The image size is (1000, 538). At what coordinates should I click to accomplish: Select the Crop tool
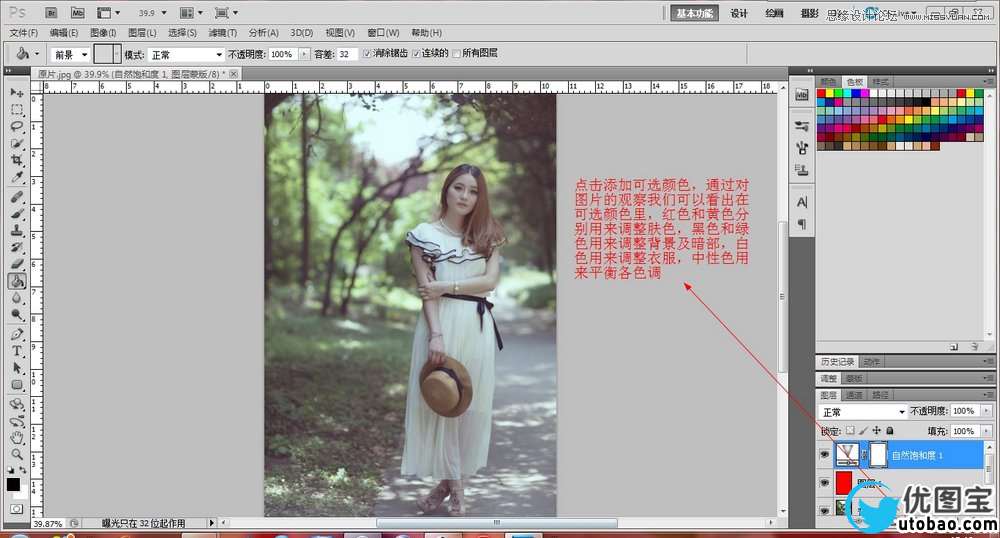point(17,160)
